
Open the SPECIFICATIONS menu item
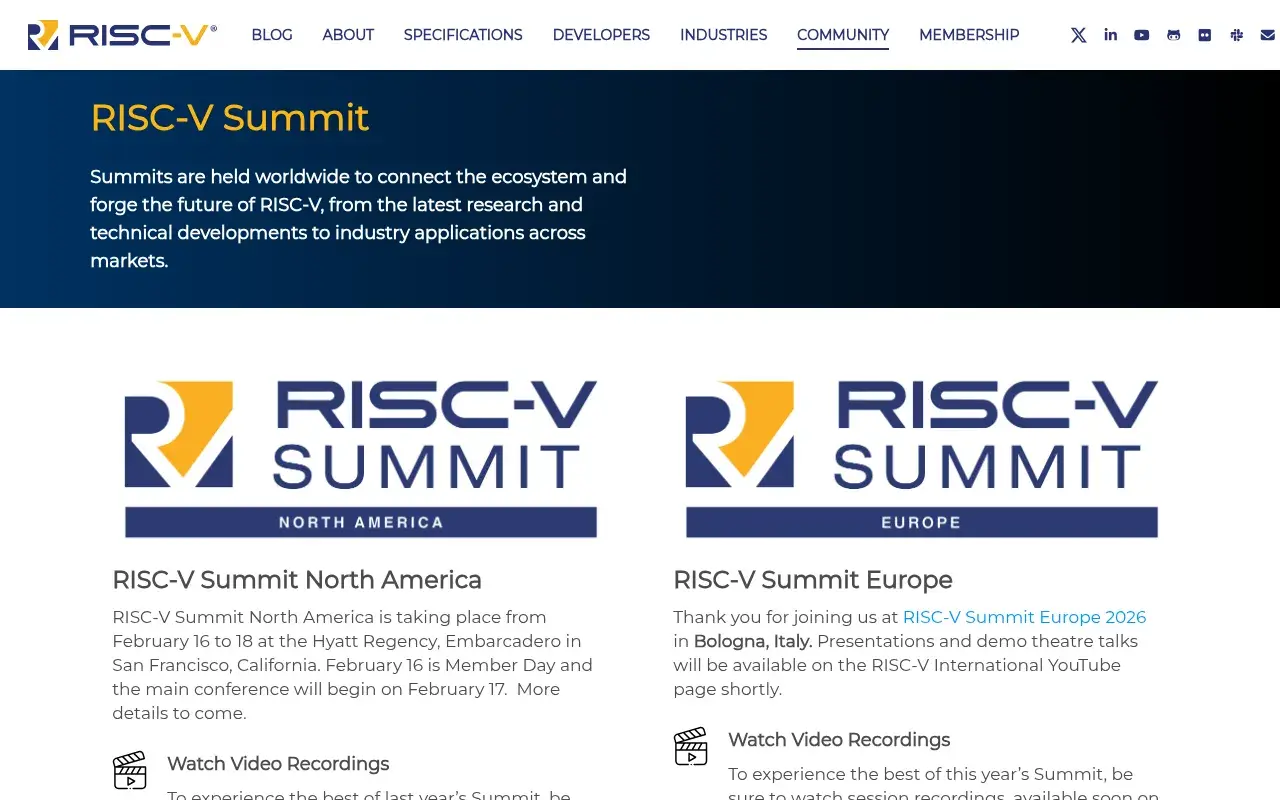pyautogui.click(x=463, y=35)
